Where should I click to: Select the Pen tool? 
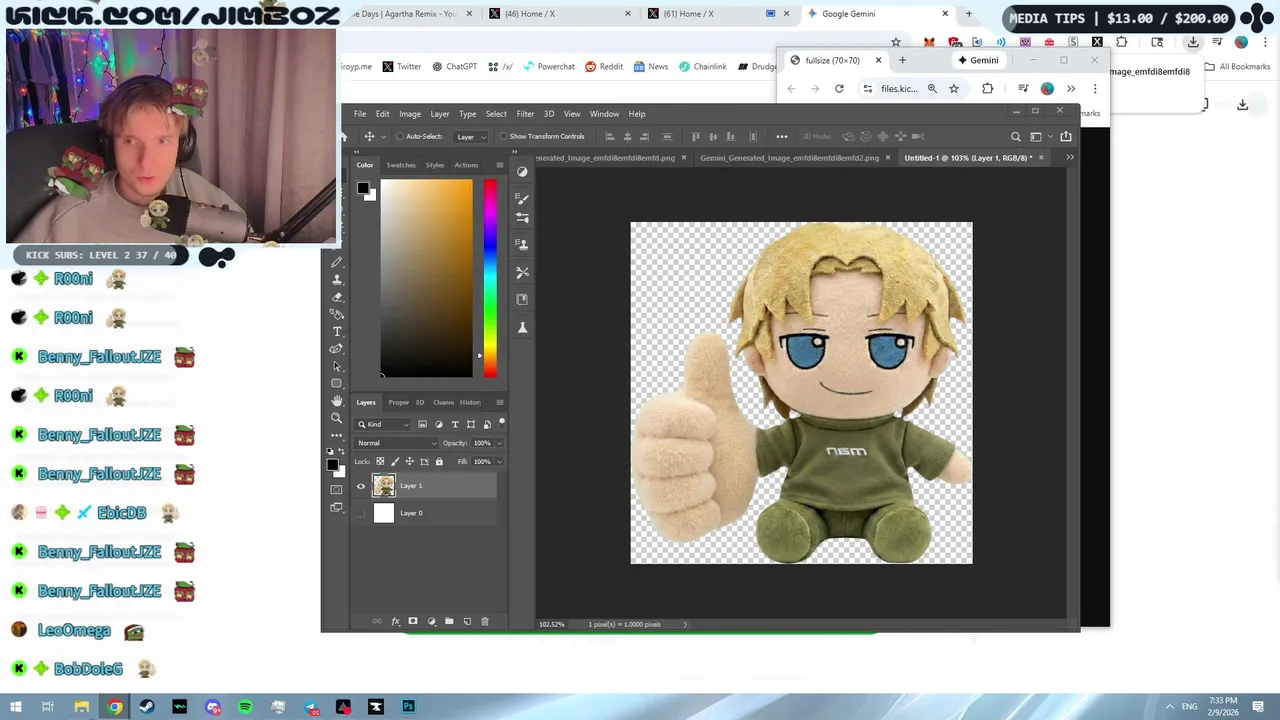coord(336,349)
